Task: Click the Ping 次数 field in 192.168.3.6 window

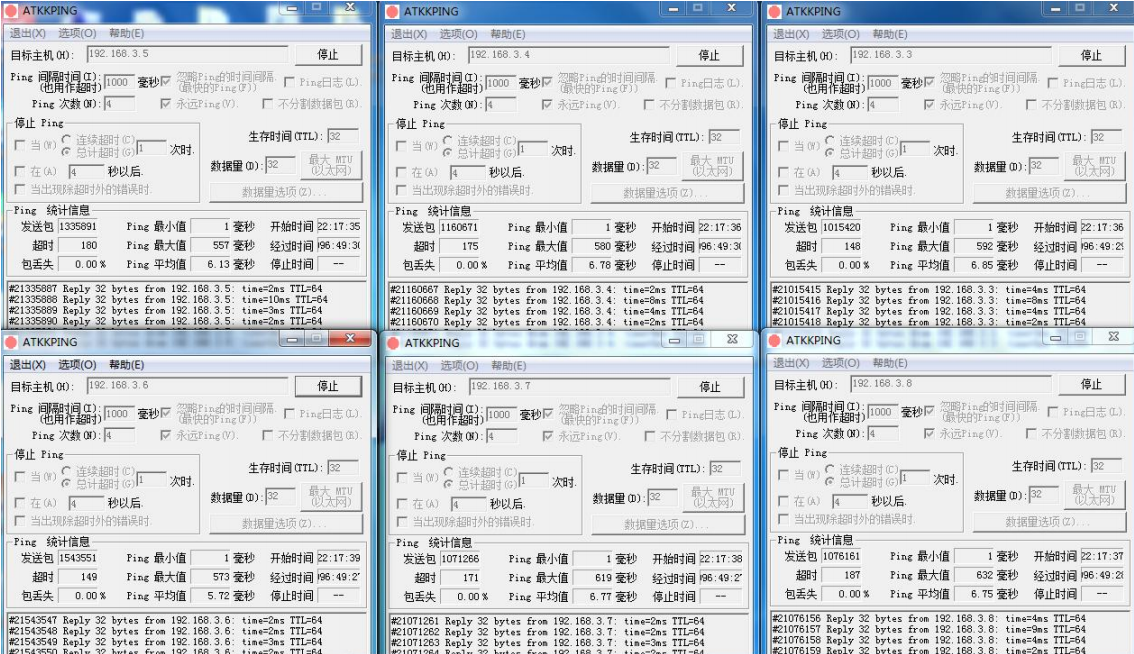Action: (x=119, y=435)
